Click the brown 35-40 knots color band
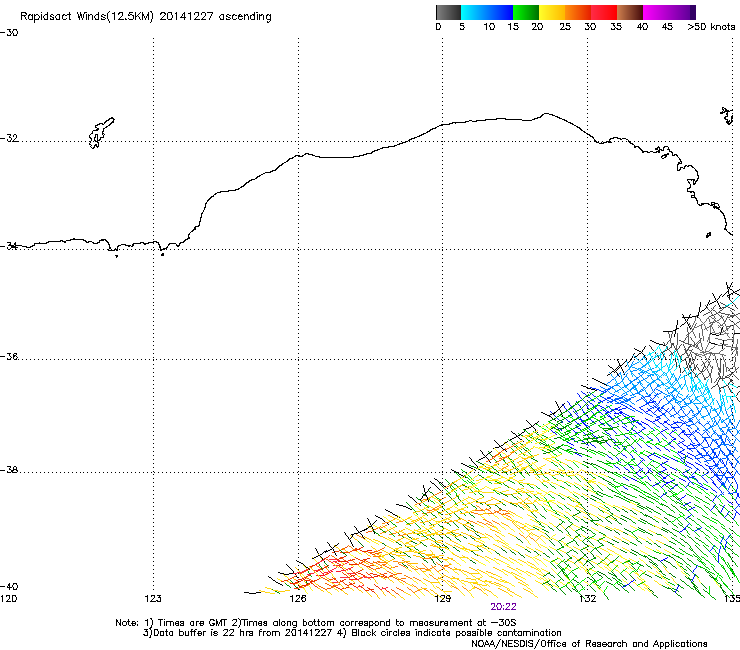Image resolution: width=740 pixels, height=650 pixels. pos(630,12)
